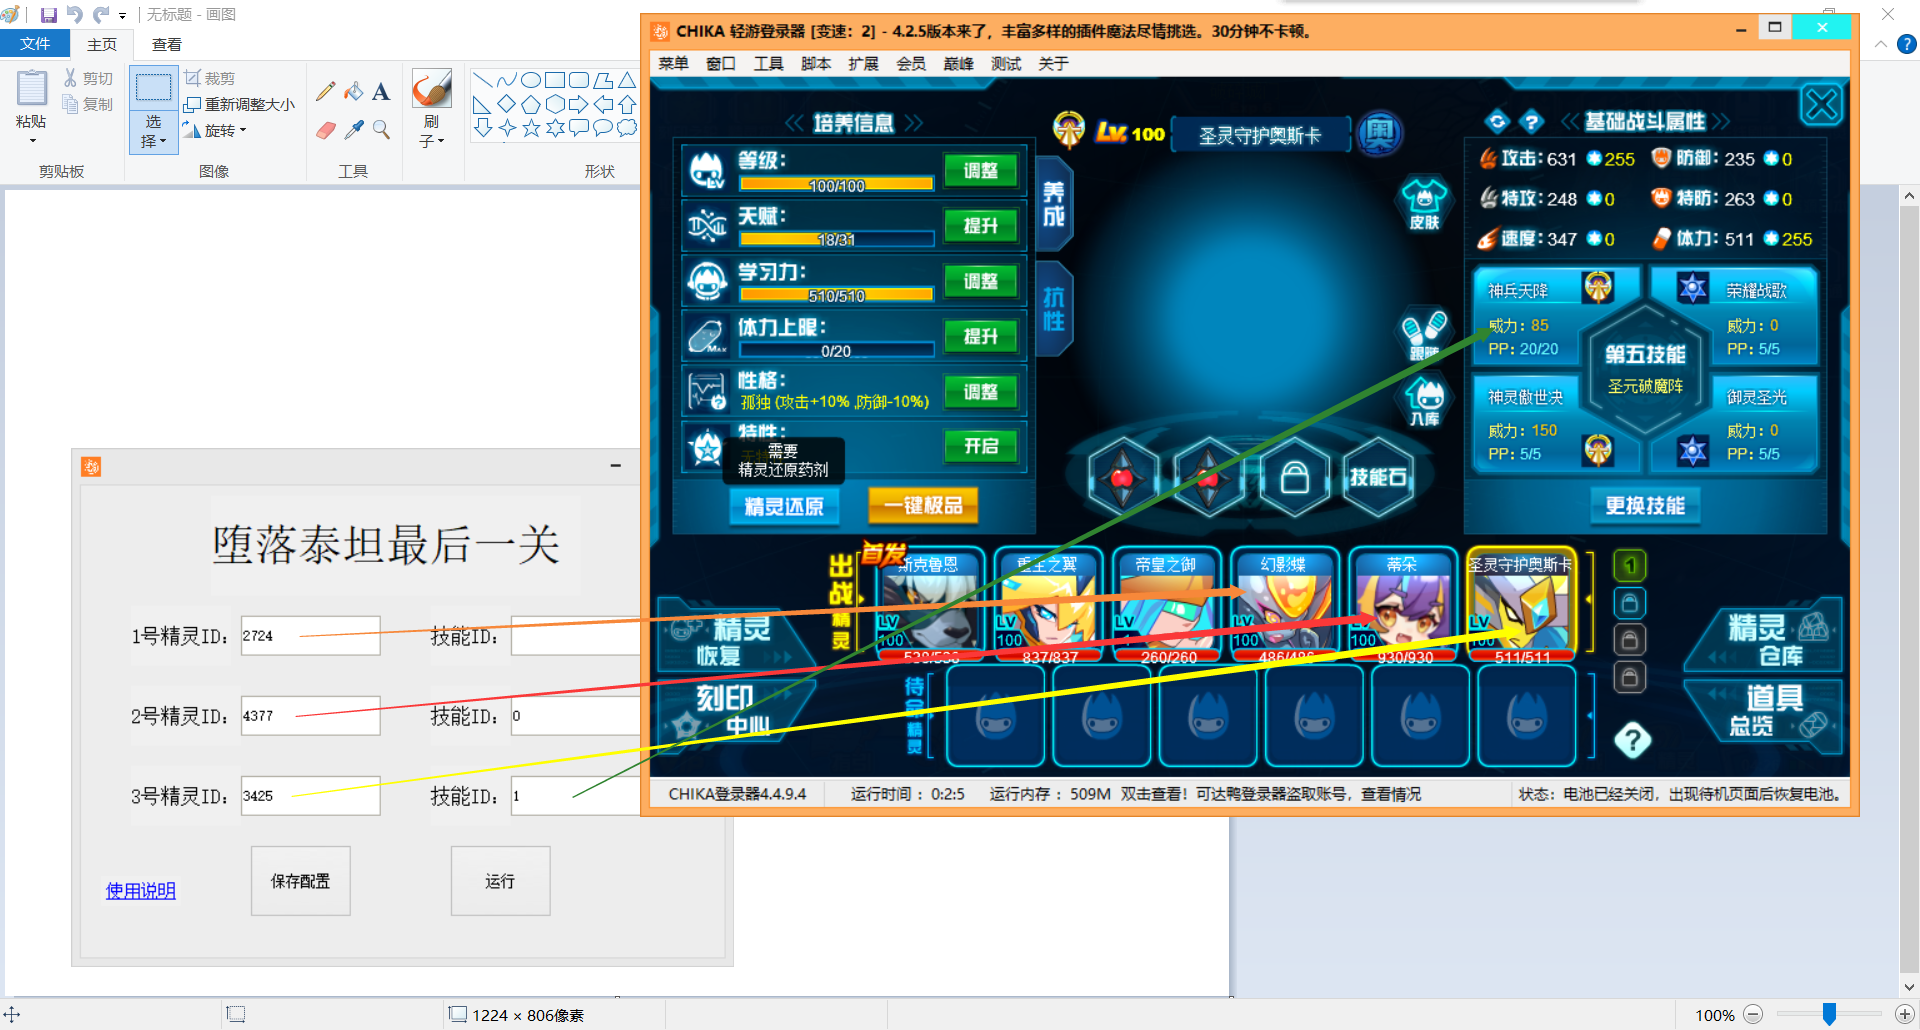Select the Text tool in Paint
Viewport: 1920px width, 1030px height.
click(x=381, y=92)
